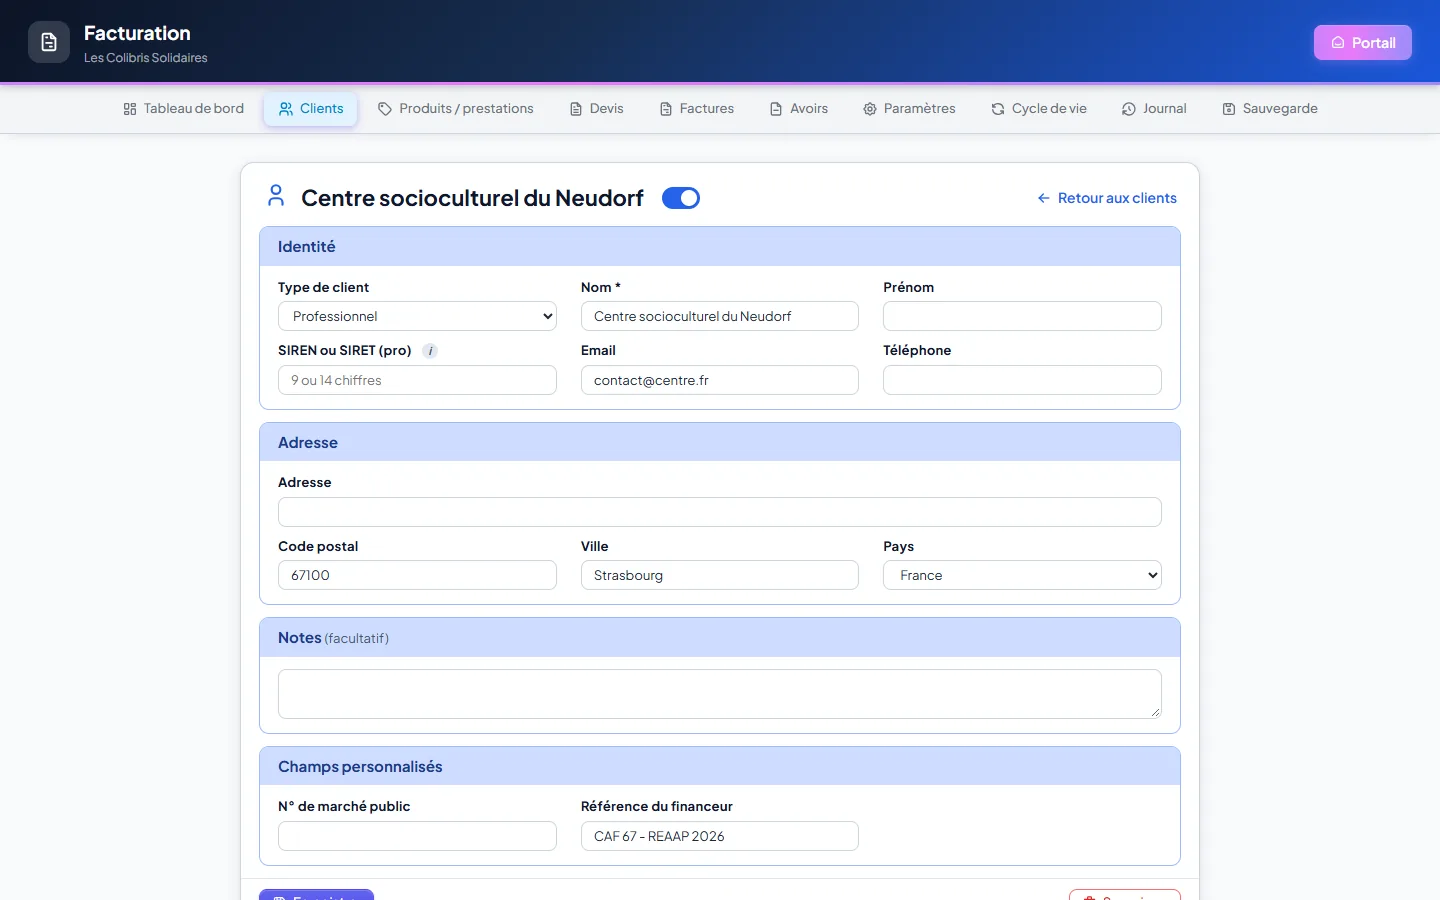Open the Paramètres tab
The width and height of the screenshot is (1440, 900).
910,109
